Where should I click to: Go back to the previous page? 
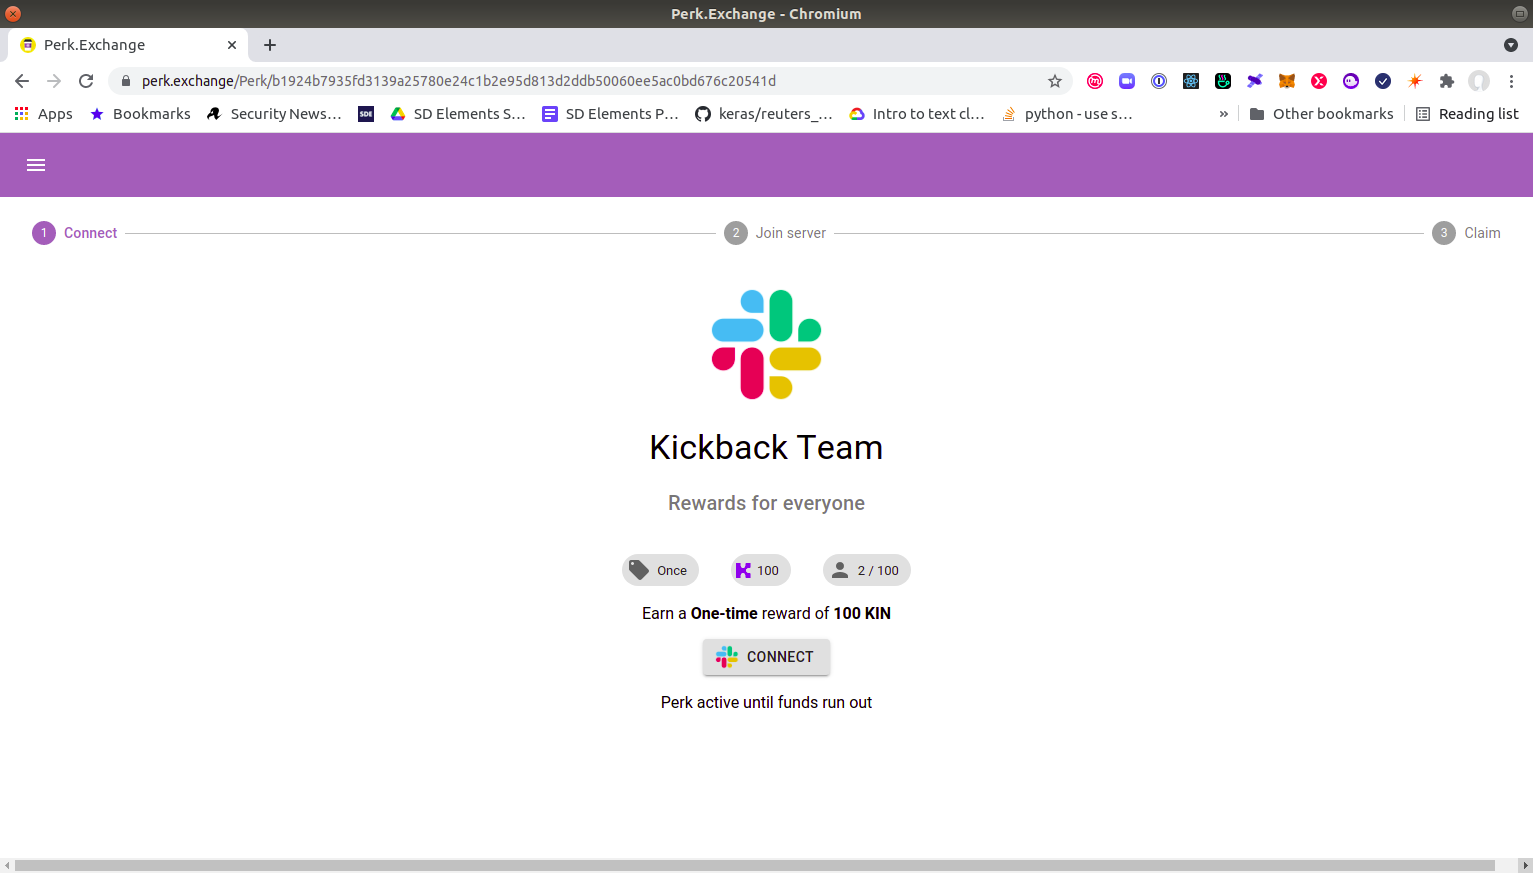click(x=22, y=81)
